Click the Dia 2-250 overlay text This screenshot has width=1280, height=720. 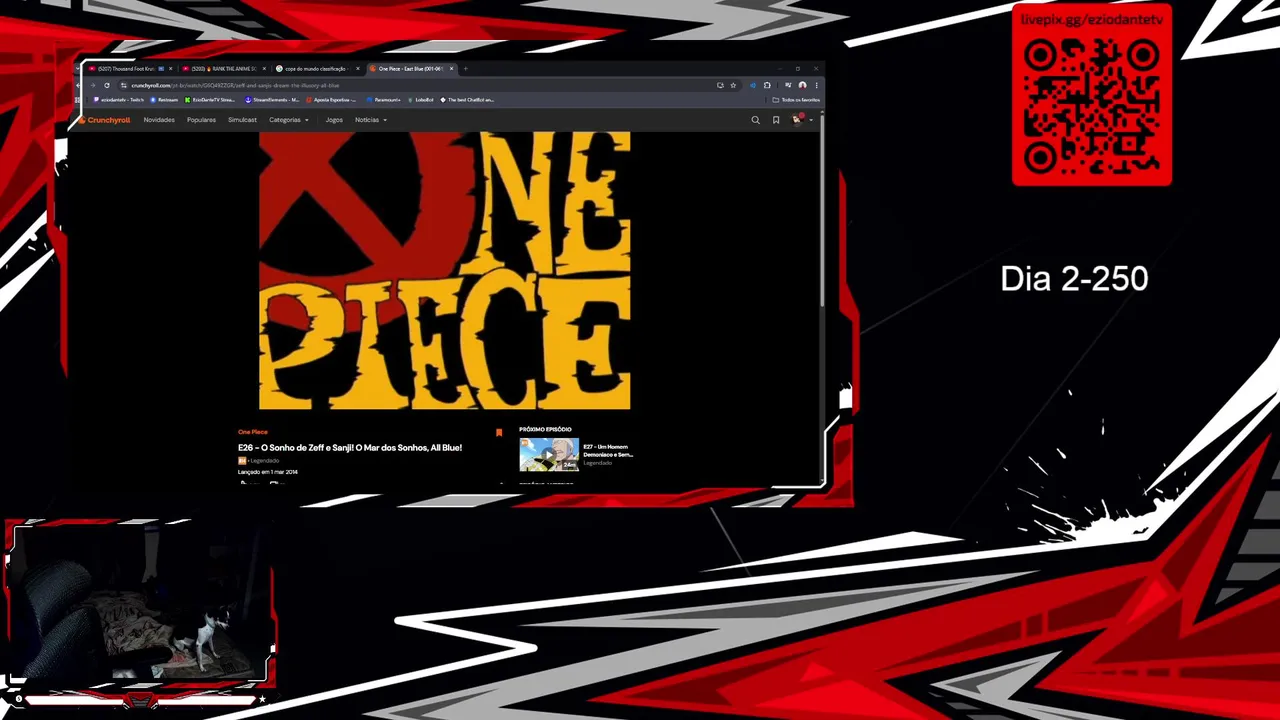click(x=1074, y=279)
